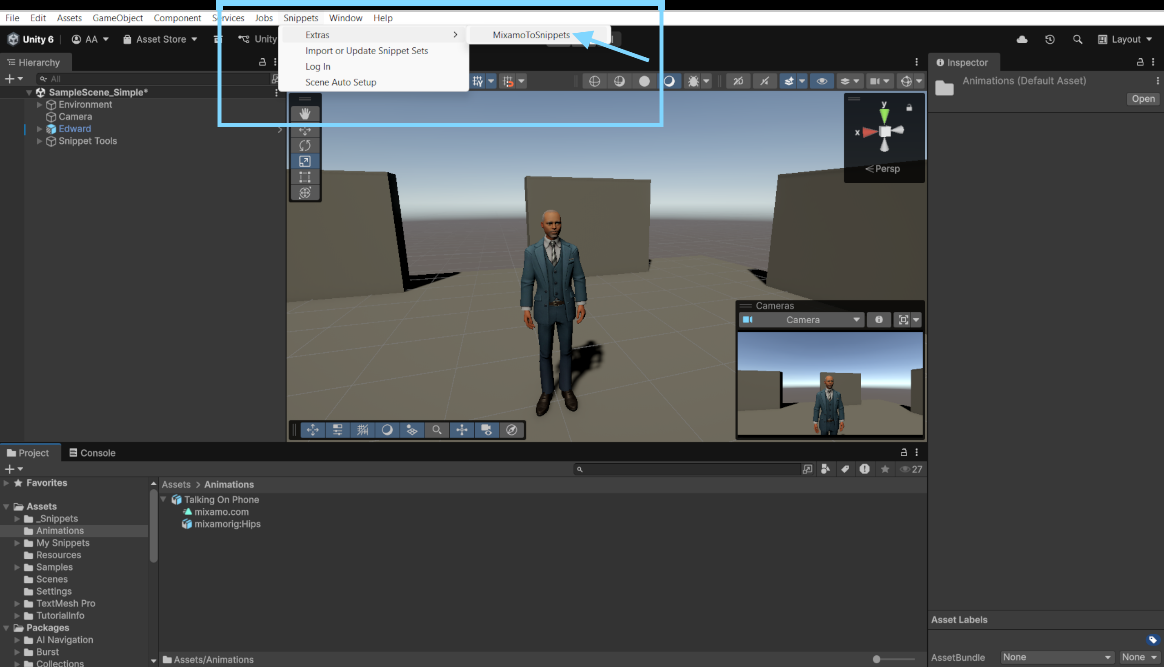This screenshot has width=1164, height=667.
Task: Click the Search by Label tag icon
Action: click(845, 469)
